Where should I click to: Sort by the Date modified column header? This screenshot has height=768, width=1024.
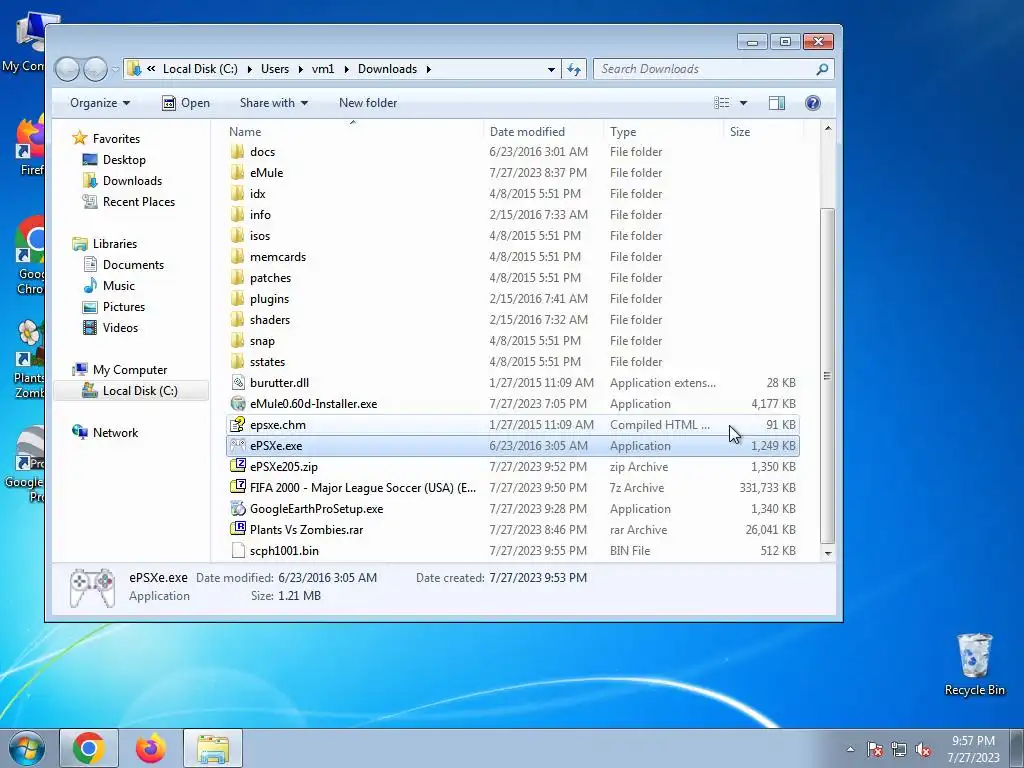coord(543,132)
